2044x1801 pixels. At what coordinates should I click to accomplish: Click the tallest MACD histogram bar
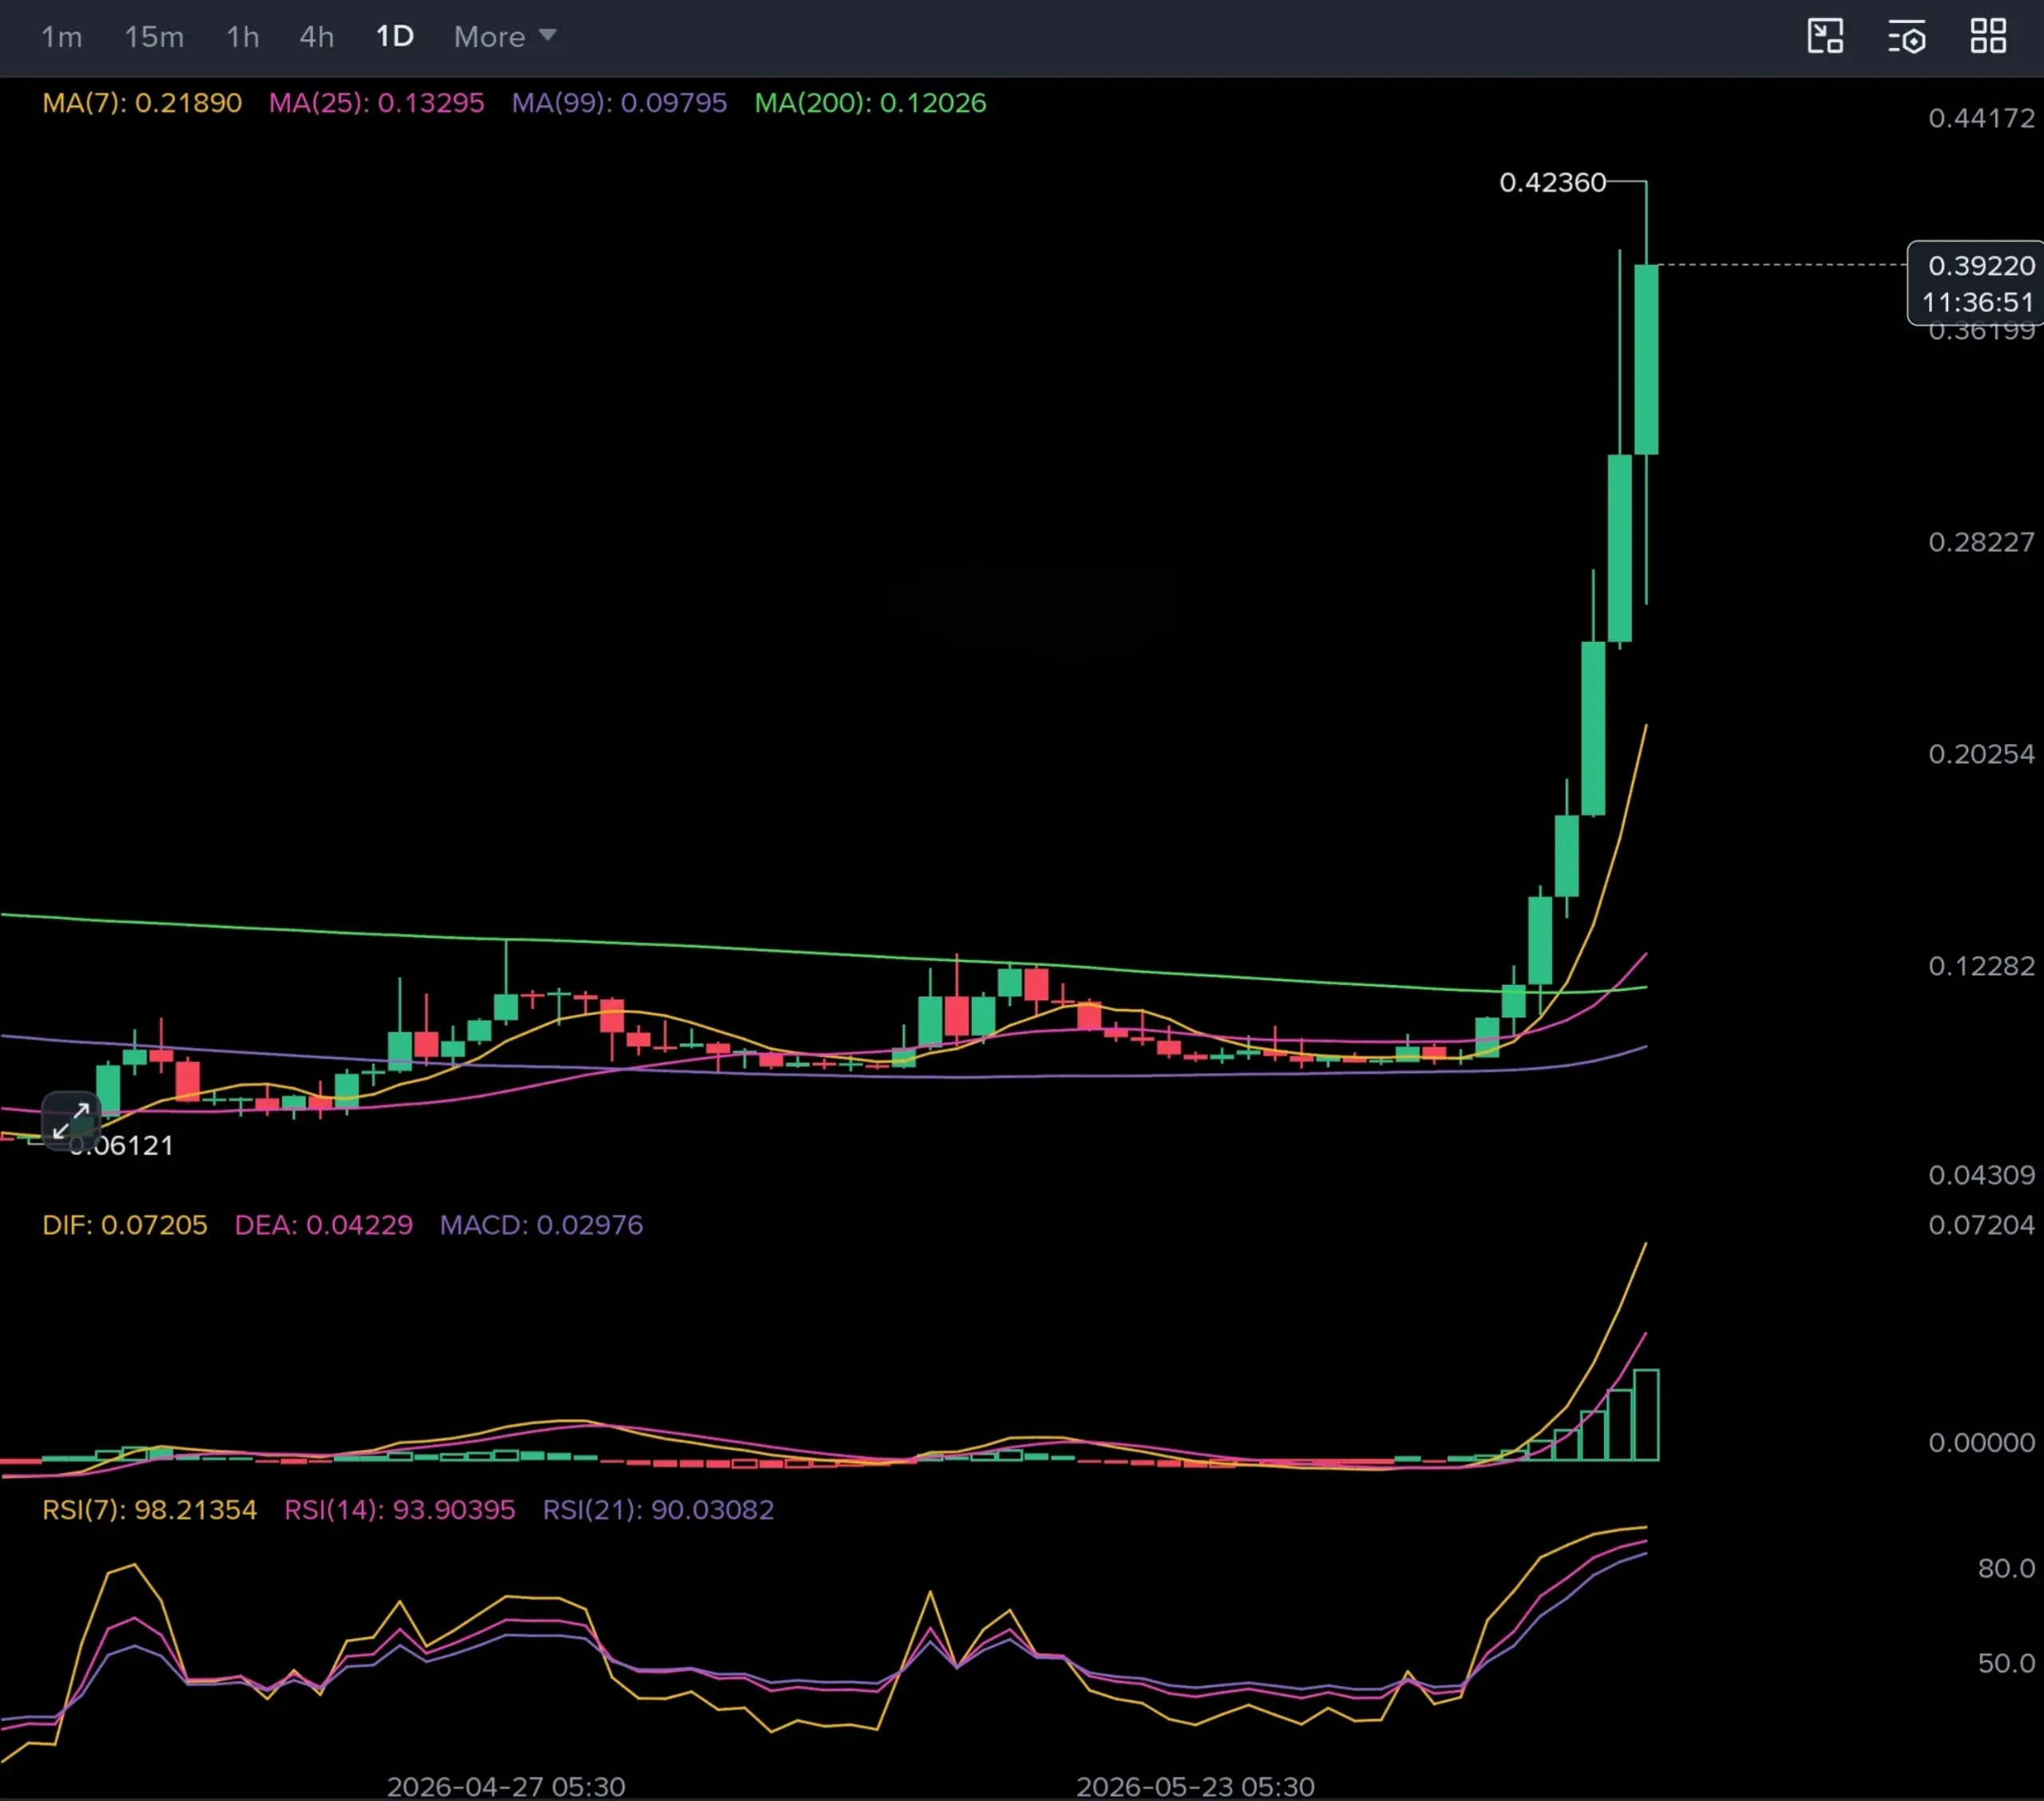(1646, 1415)
